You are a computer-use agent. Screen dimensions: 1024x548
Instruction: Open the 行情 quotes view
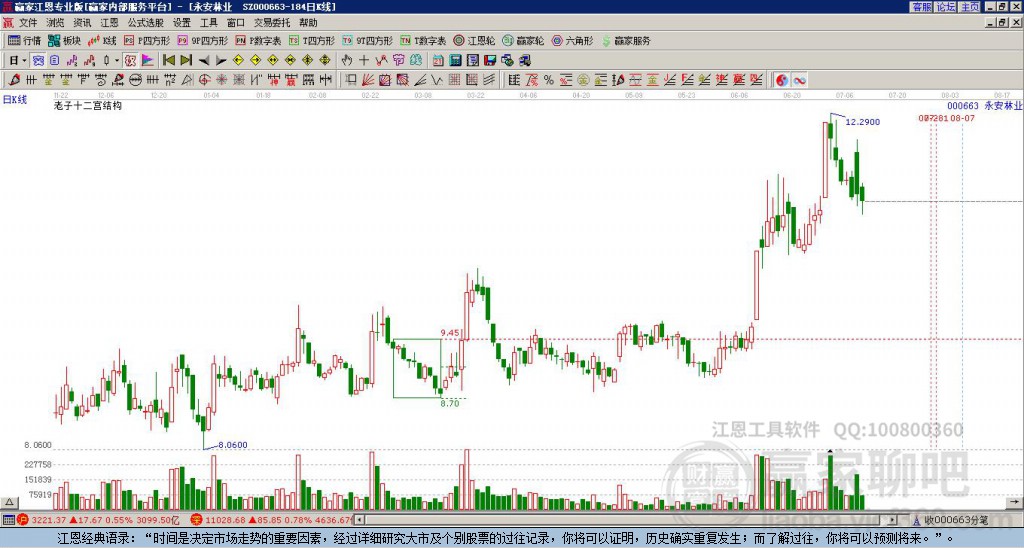(x=24, y=40)
